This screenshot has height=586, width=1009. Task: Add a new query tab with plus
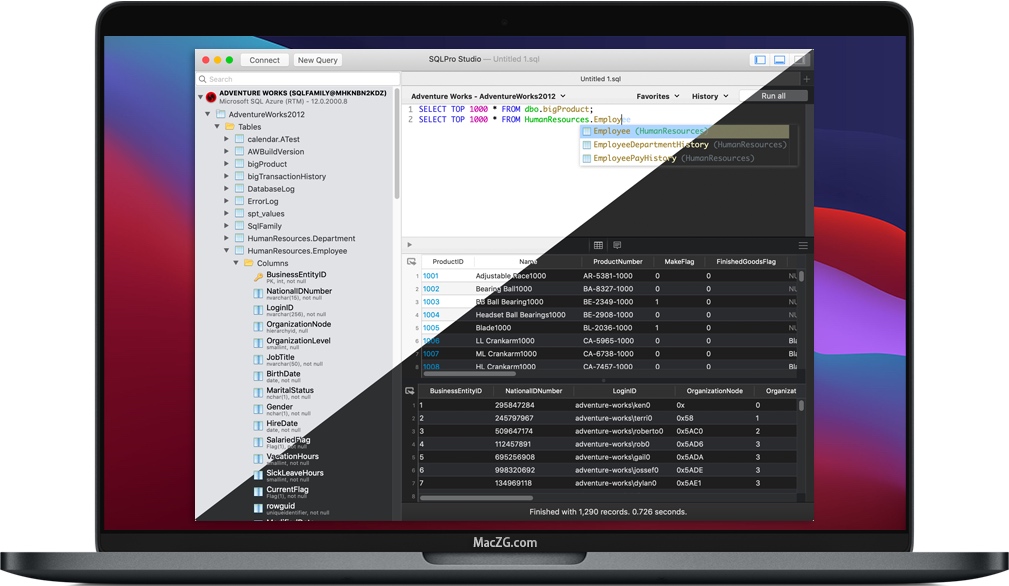[806, 79]
